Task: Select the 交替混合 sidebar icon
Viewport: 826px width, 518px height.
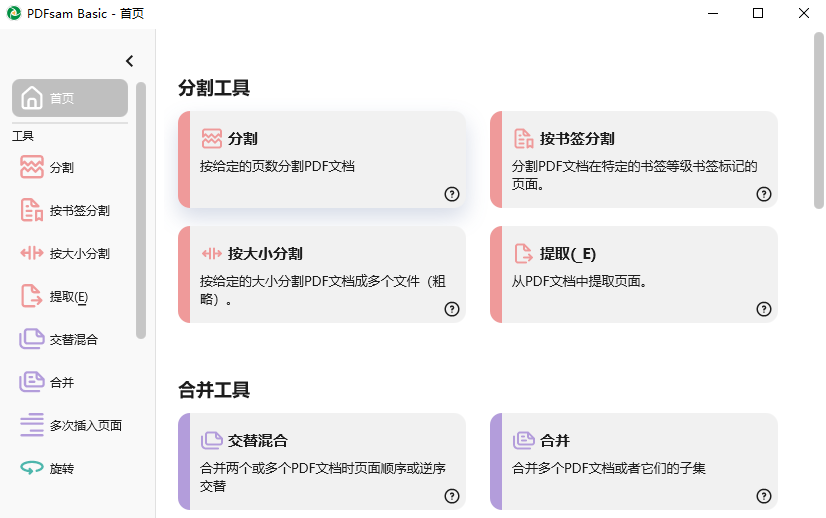Action: point(32,340)
